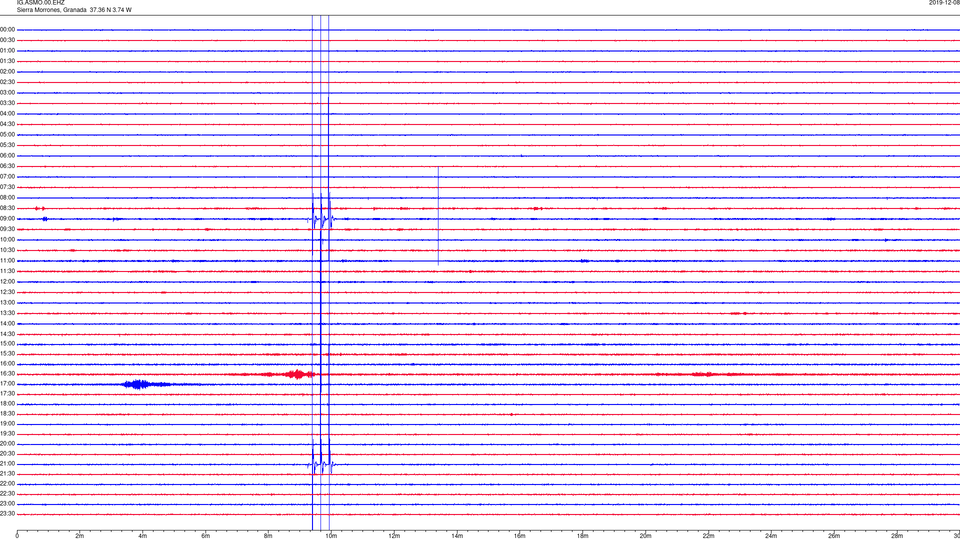Select the 17:00 row label

(x=7, y=384)
